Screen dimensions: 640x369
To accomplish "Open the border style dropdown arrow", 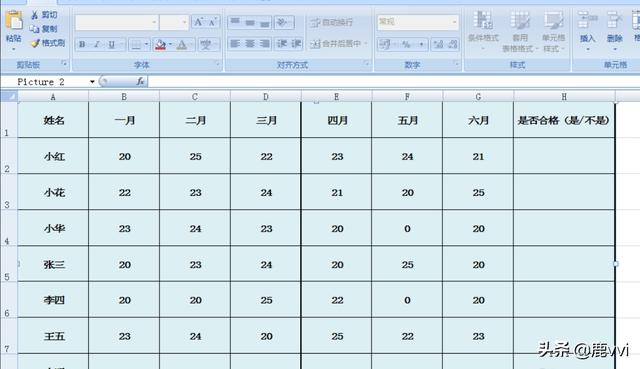I will 146,44.
